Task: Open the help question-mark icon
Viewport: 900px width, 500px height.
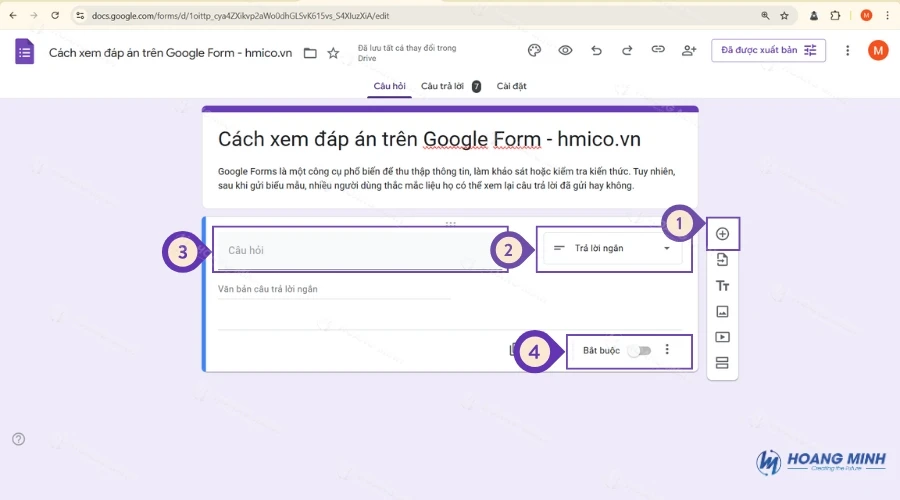Action: click(18, 439)
